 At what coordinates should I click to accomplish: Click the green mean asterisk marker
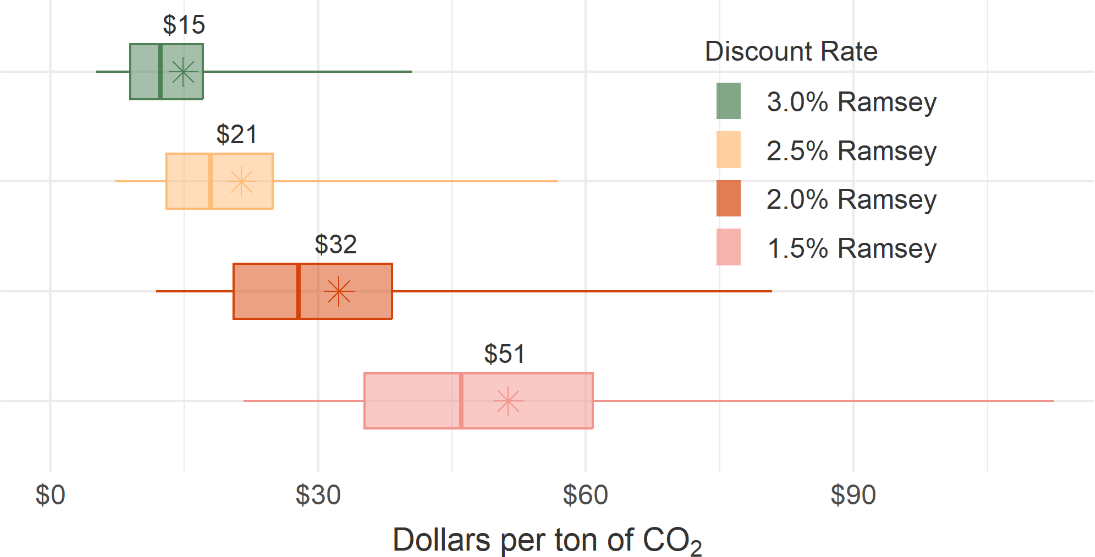[183, 72]
